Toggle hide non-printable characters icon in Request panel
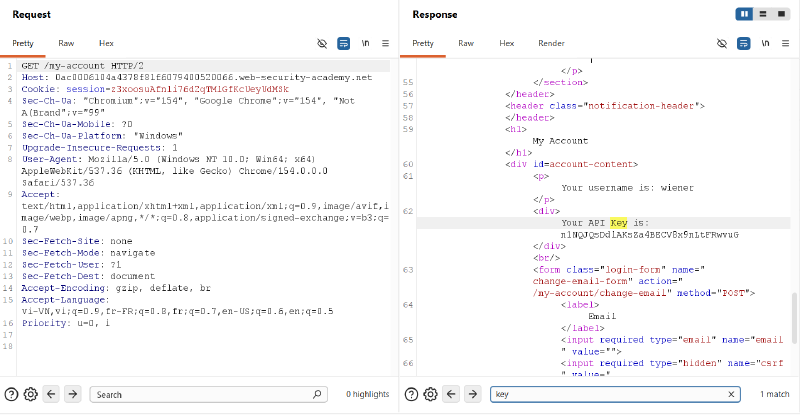The image size is (800, 415). [322, 43]
